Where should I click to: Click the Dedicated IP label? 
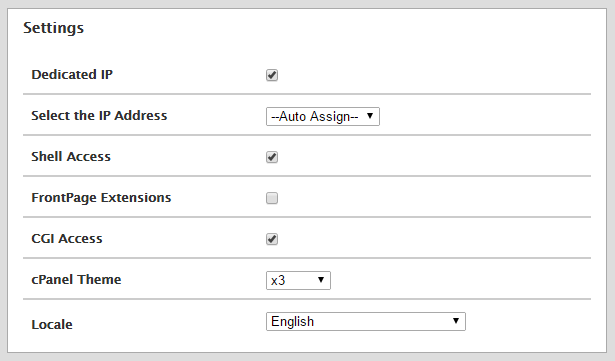72,75
